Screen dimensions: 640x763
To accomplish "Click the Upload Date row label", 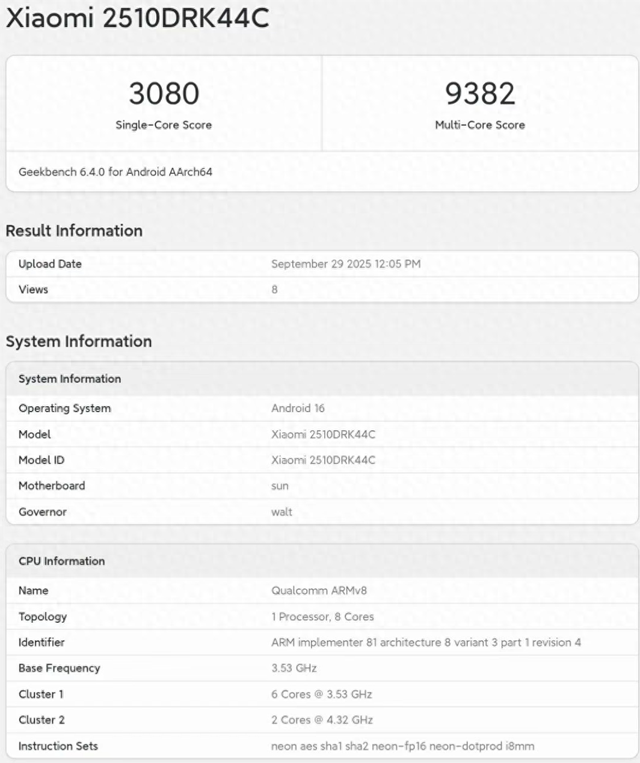I will point(50,264).
